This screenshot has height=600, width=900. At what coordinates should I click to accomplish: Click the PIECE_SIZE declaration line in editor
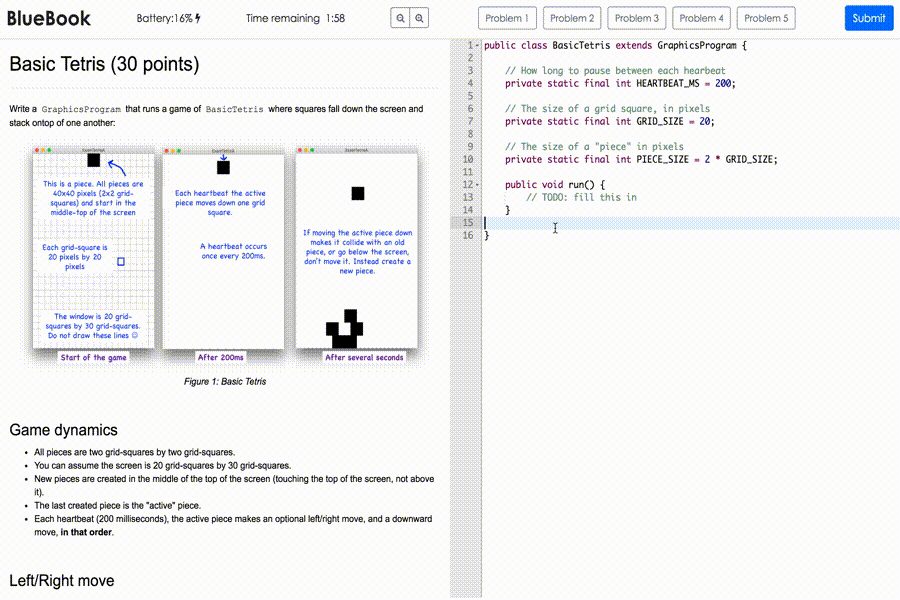[640, 159]
